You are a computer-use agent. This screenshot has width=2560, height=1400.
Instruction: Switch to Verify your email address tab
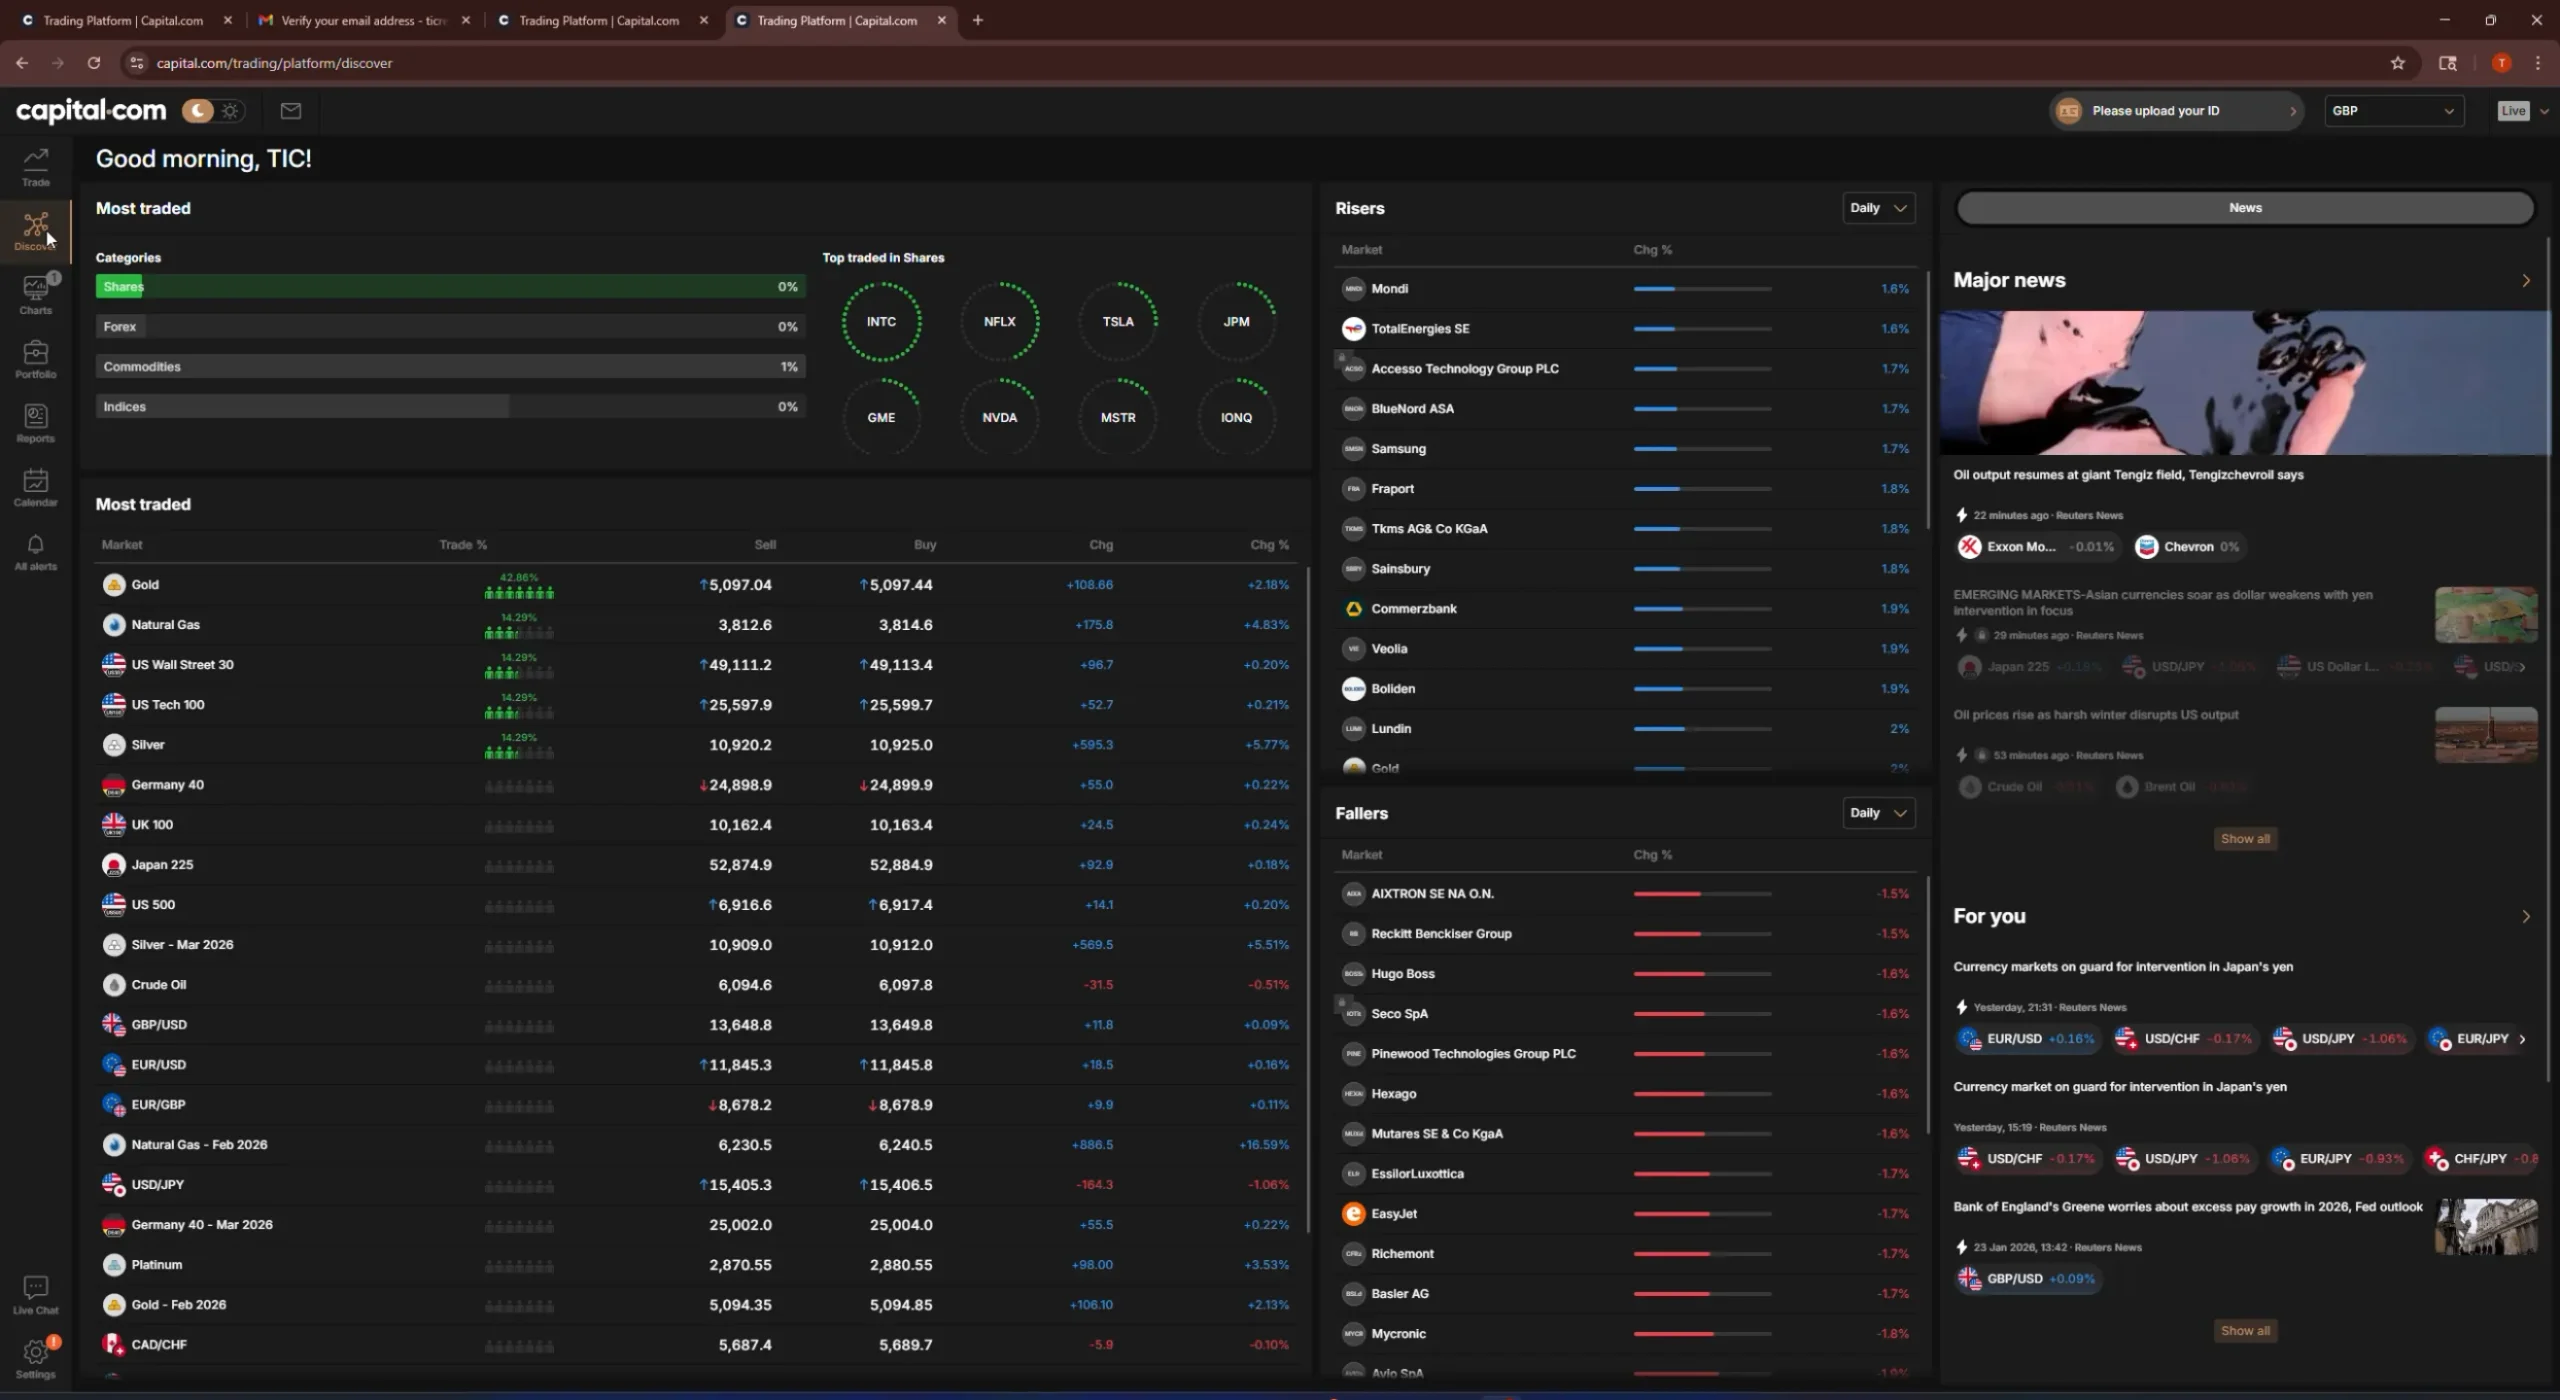[362, 20]
